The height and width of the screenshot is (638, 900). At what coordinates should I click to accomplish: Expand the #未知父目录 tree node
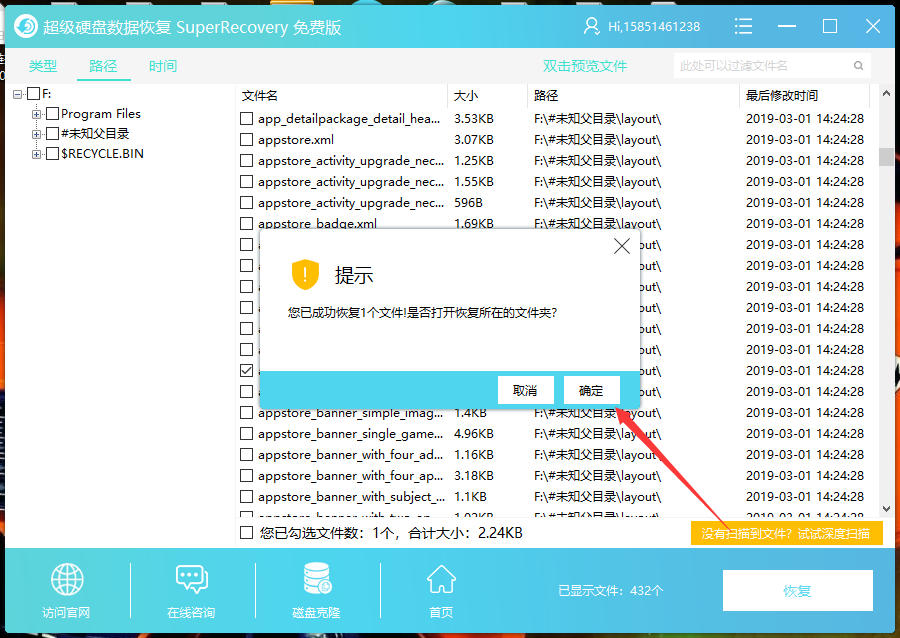tap(36, 134)
